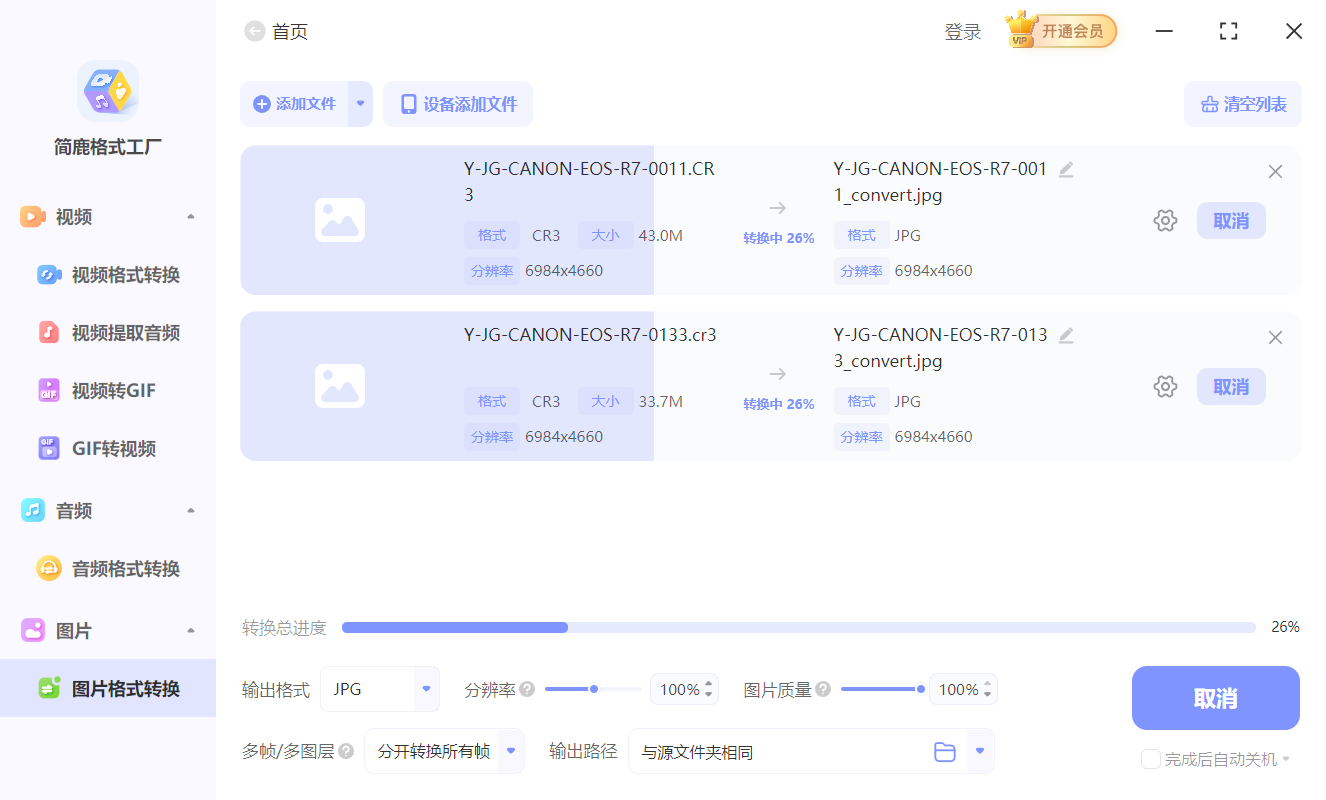Open settings gear for Y-JG-CANON-EOS-R7-0011 file

click(x=1165, y=221)
